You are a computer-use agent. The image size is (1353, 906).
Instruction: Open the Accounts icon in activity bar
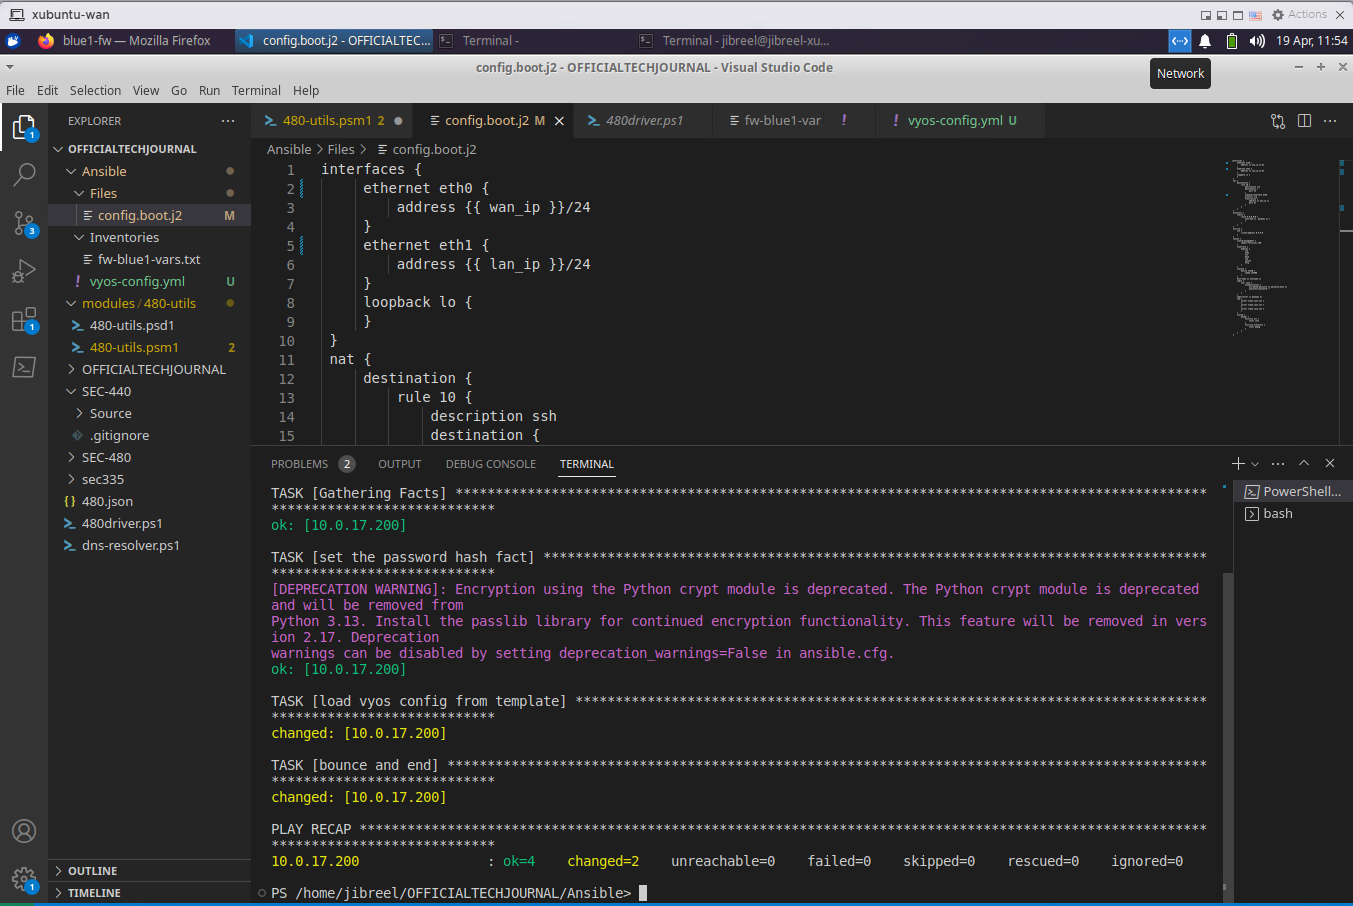coord(24,831)
